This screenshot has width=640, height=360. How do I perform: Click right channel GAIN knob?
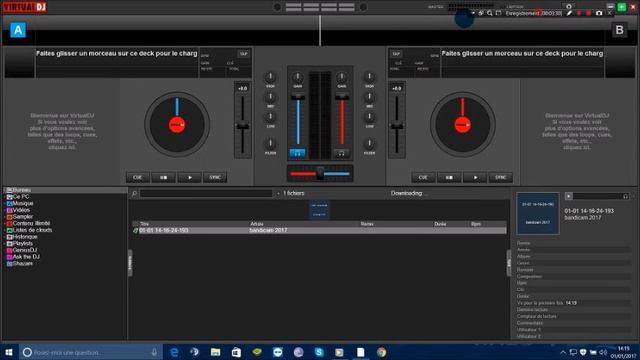342,77
